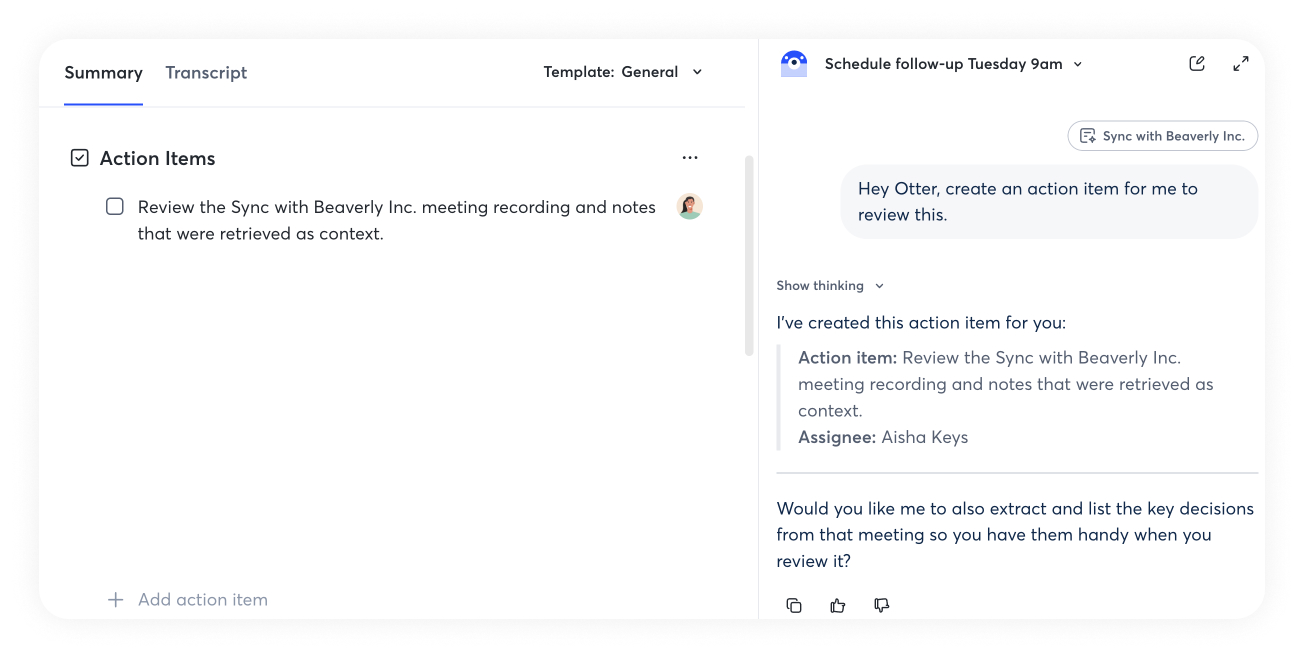This screenshot has width=1294, height=658.
Task: Give thumbs down to the response
Action: pos(881,605)
